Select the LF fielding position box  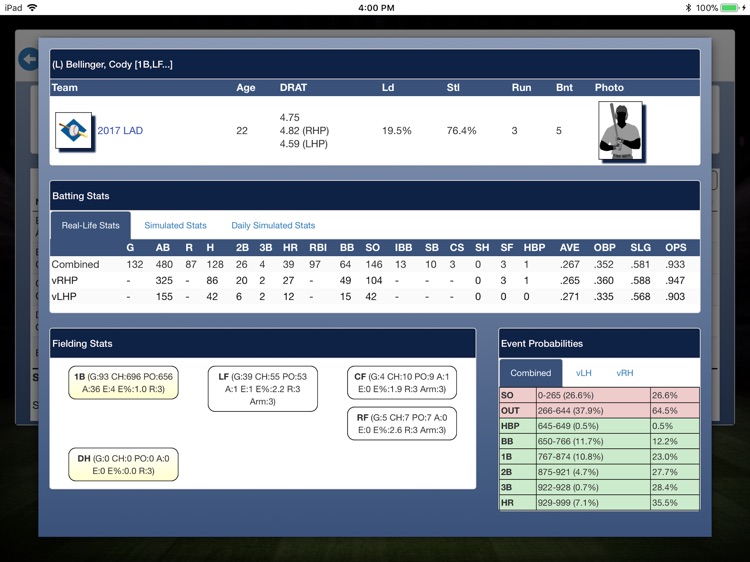click(x=263, y=389)
